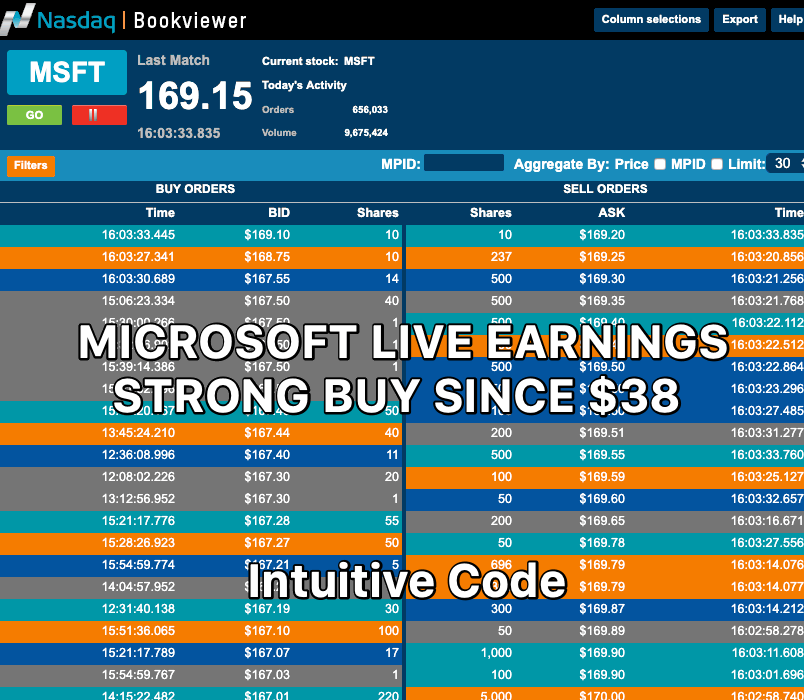The height and width of the screenshot is (700, 804).
Task: Click buy time 12:08:02.226
Action: click(138, 477)
